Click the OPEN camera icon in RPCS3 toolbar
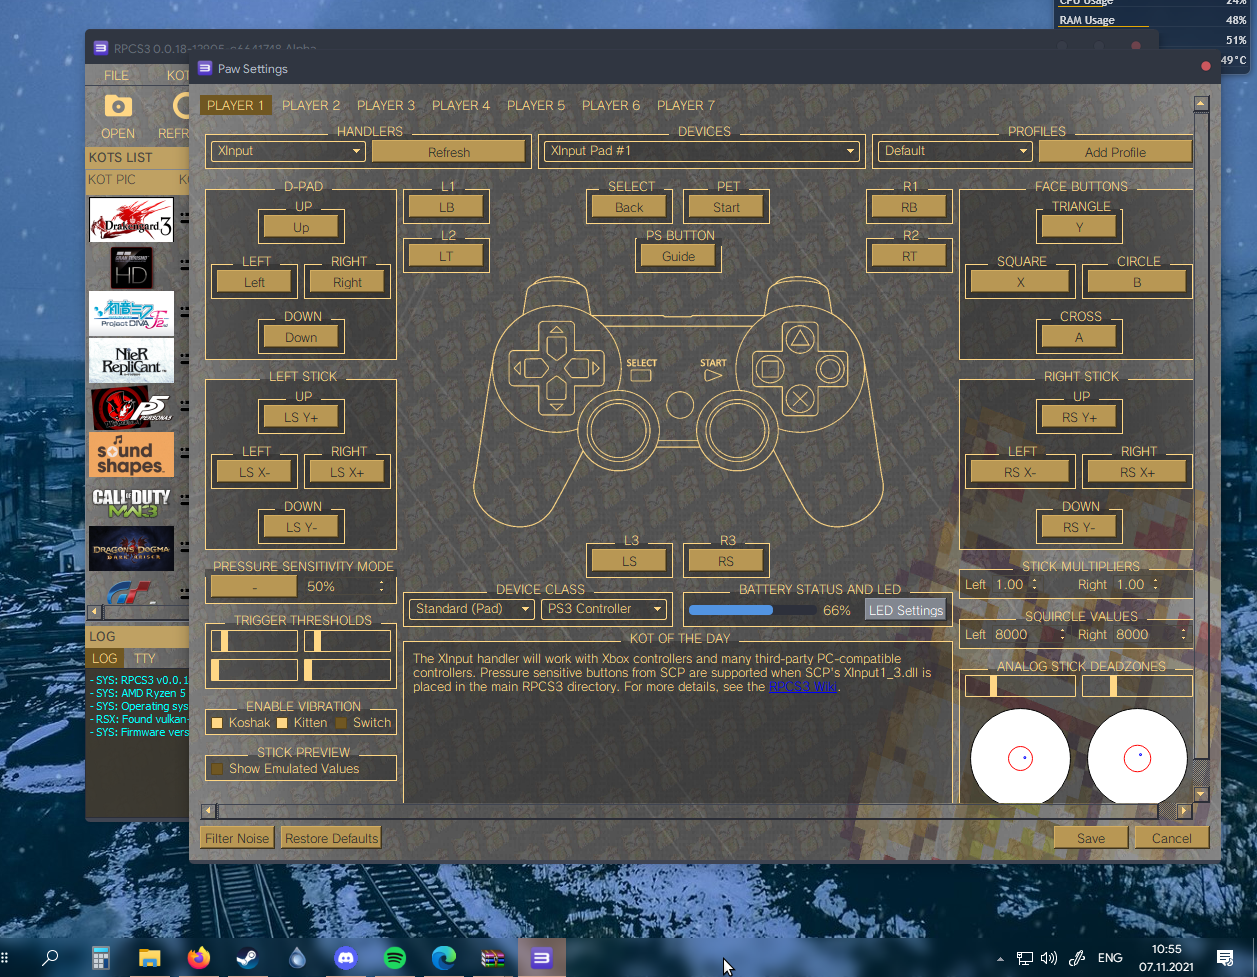1257x977 pixels. 118,106
